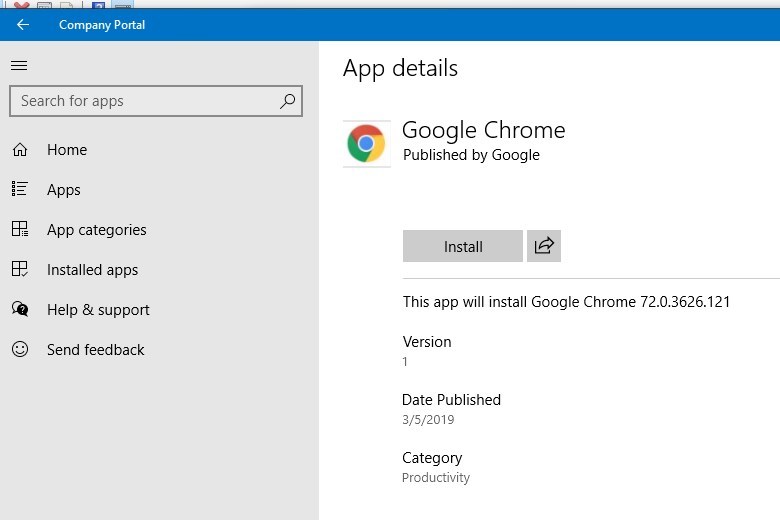Click the back arrow in the header
This screenshot has width=780, height=520.
tap(22, 24)
